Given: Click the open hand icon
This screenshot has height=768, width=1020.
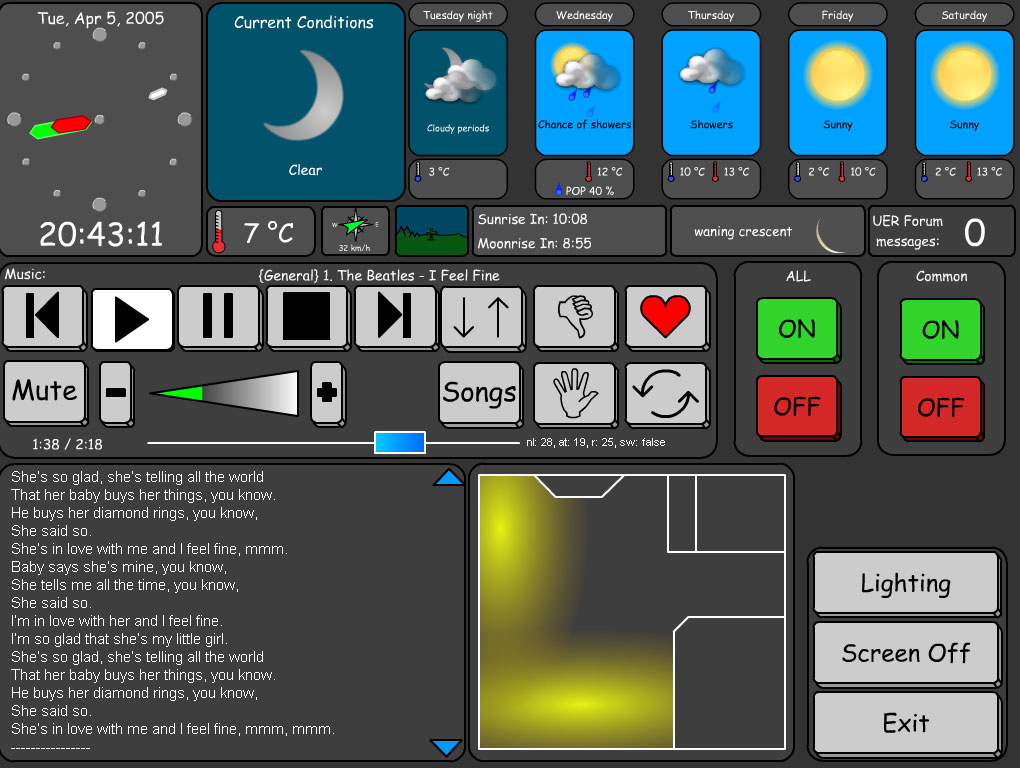Looking at the screenshot, I should pyautogui.click(x=573, y=393).
